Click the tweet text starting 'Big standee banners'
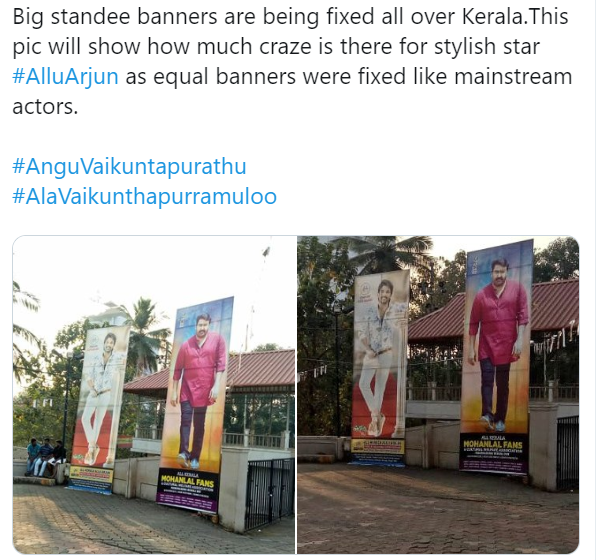The width and height of the screenshot is (614, 560). 292,61
